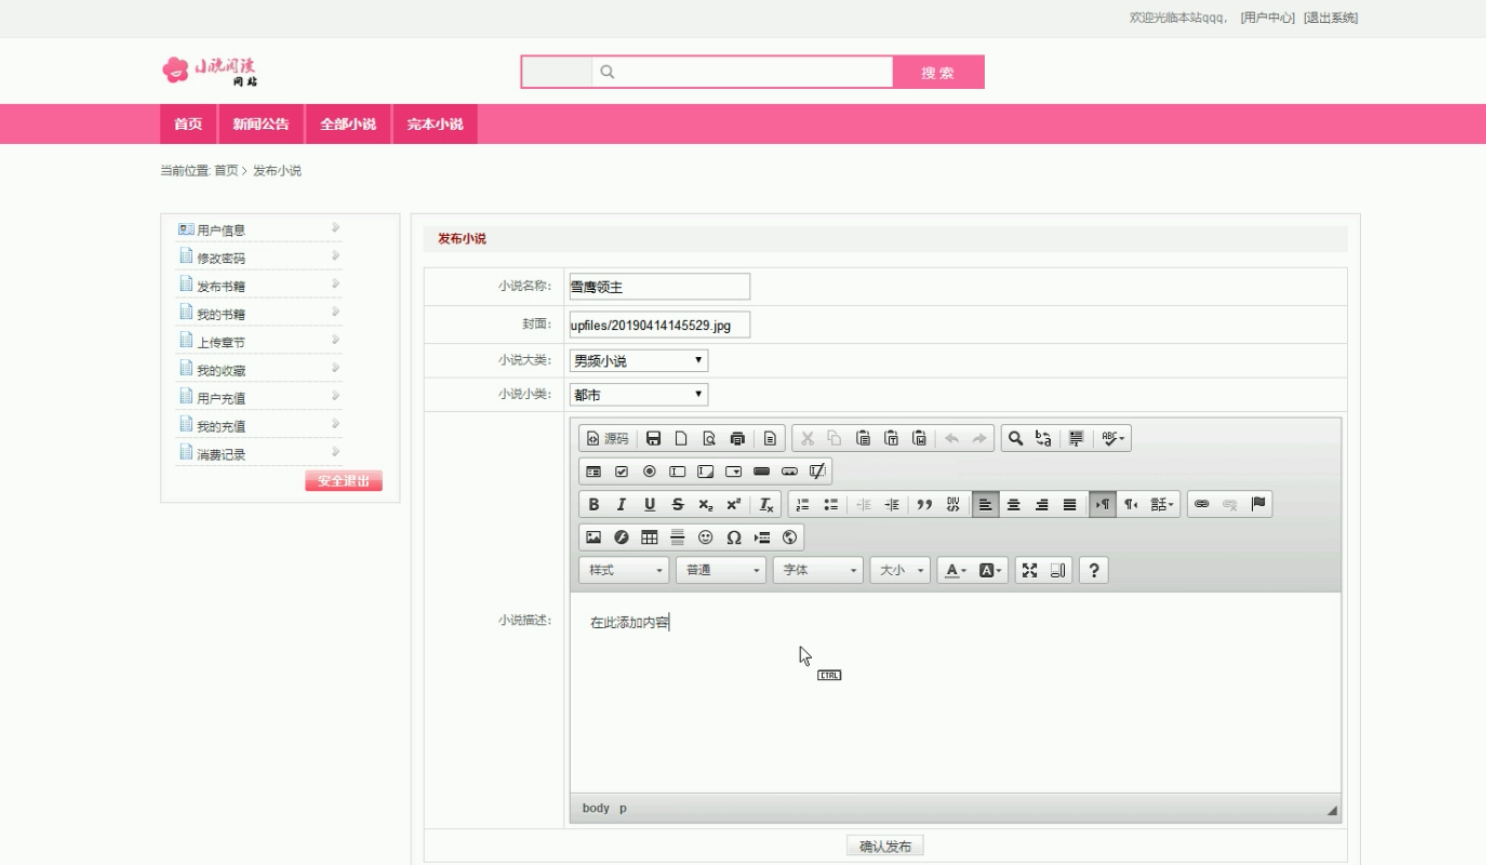This screenshot has height=865, width=1486.
Task: Insert a form element icon
Action: (593, 471)
